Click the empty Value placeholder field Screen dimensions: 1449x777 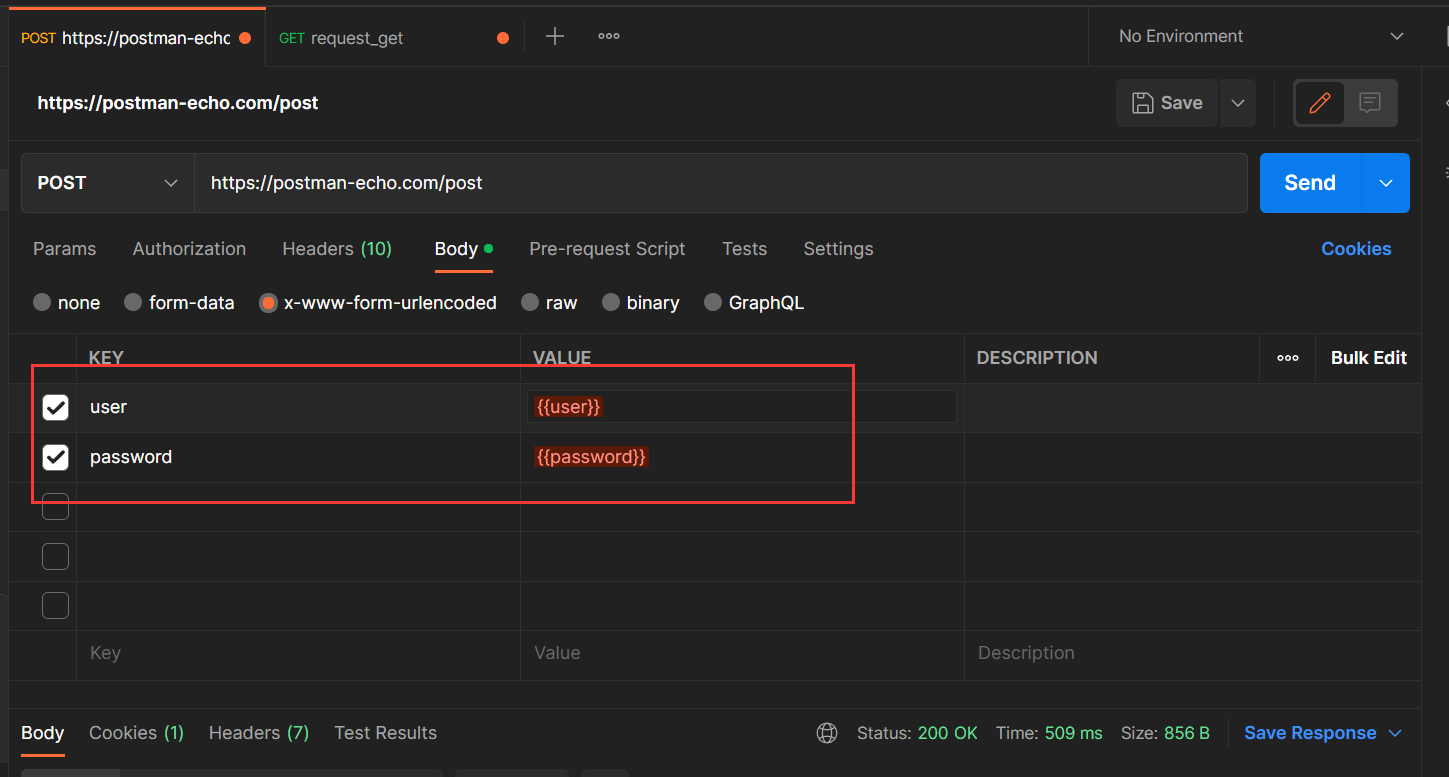(742, 653)
